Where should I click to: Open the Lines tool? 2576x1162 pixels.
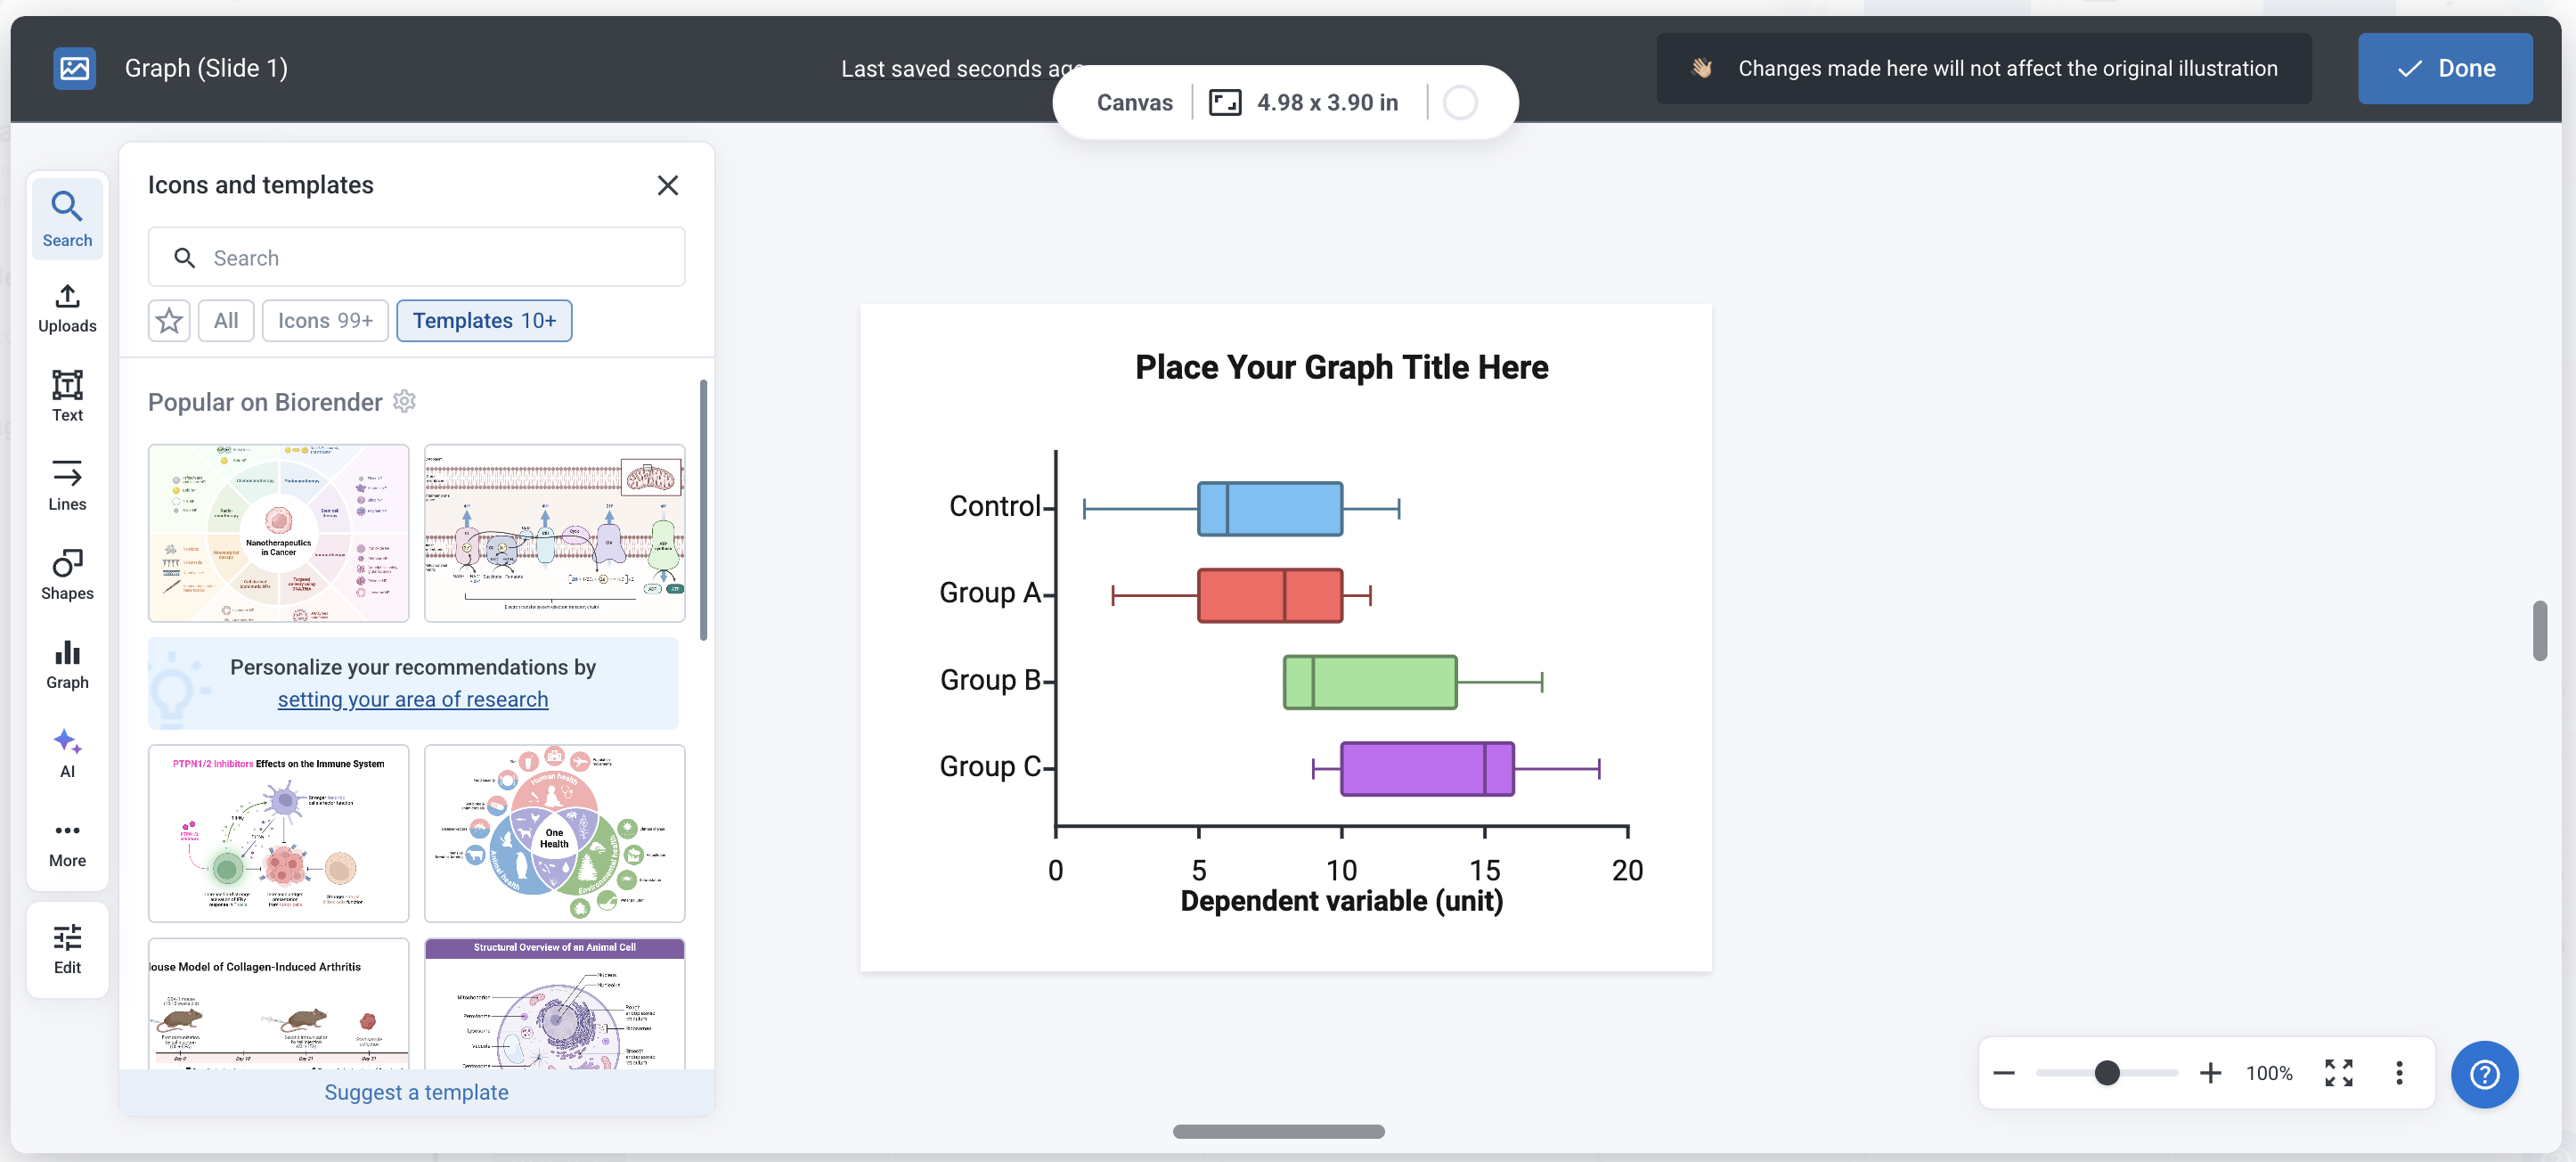click(67, 486)
